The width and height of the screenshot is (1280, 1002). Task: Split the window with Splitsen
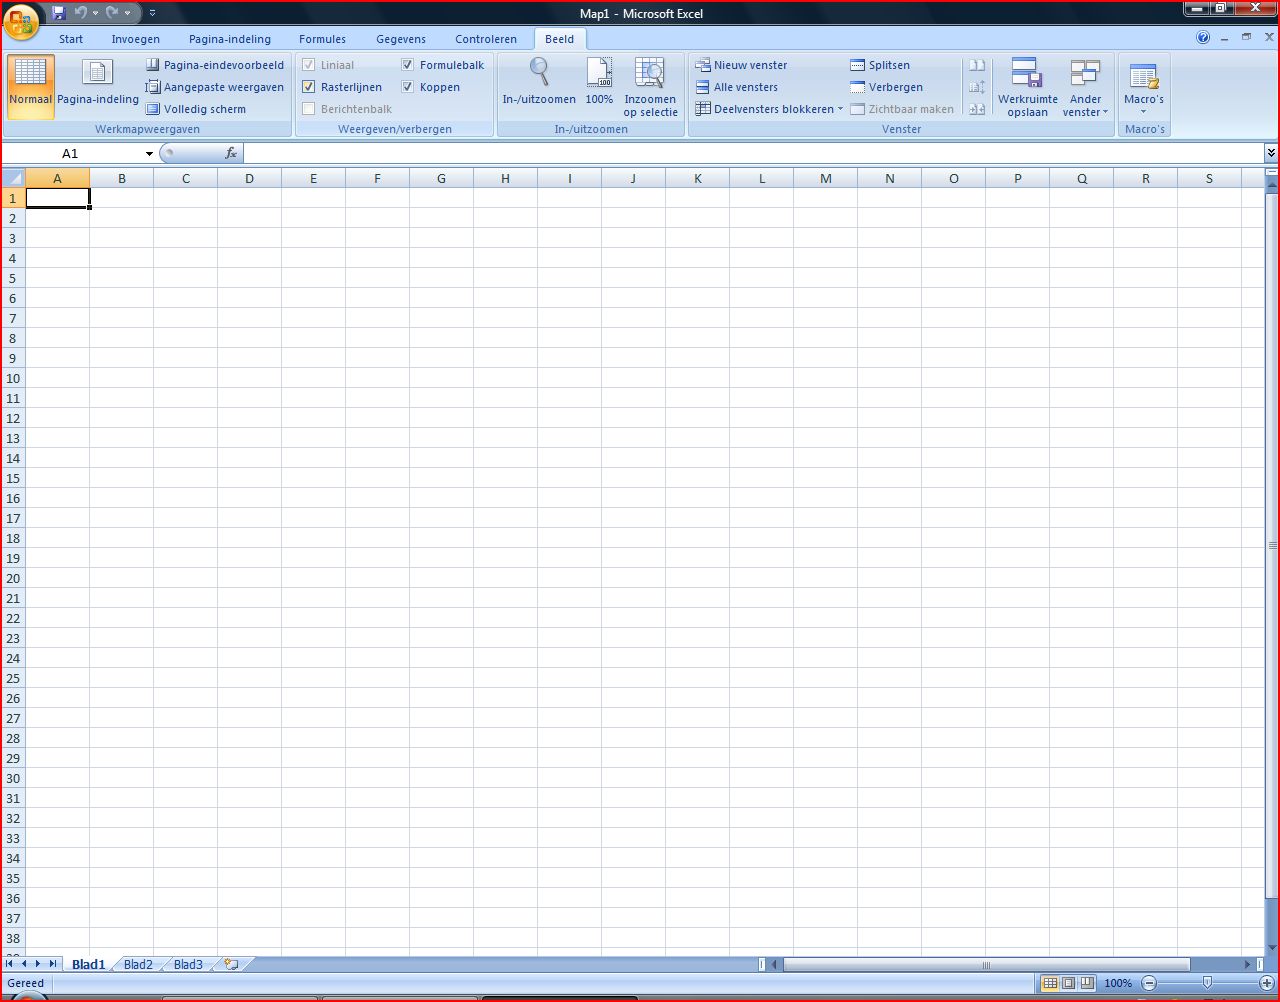(x=880, y=65)
